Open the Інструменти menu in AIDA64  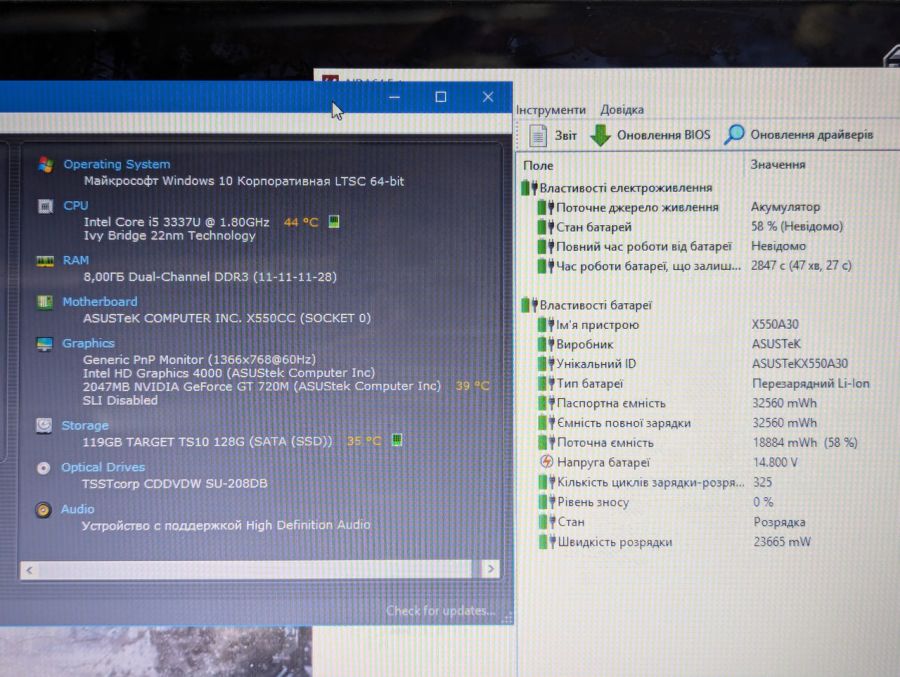tap(550, 110)
